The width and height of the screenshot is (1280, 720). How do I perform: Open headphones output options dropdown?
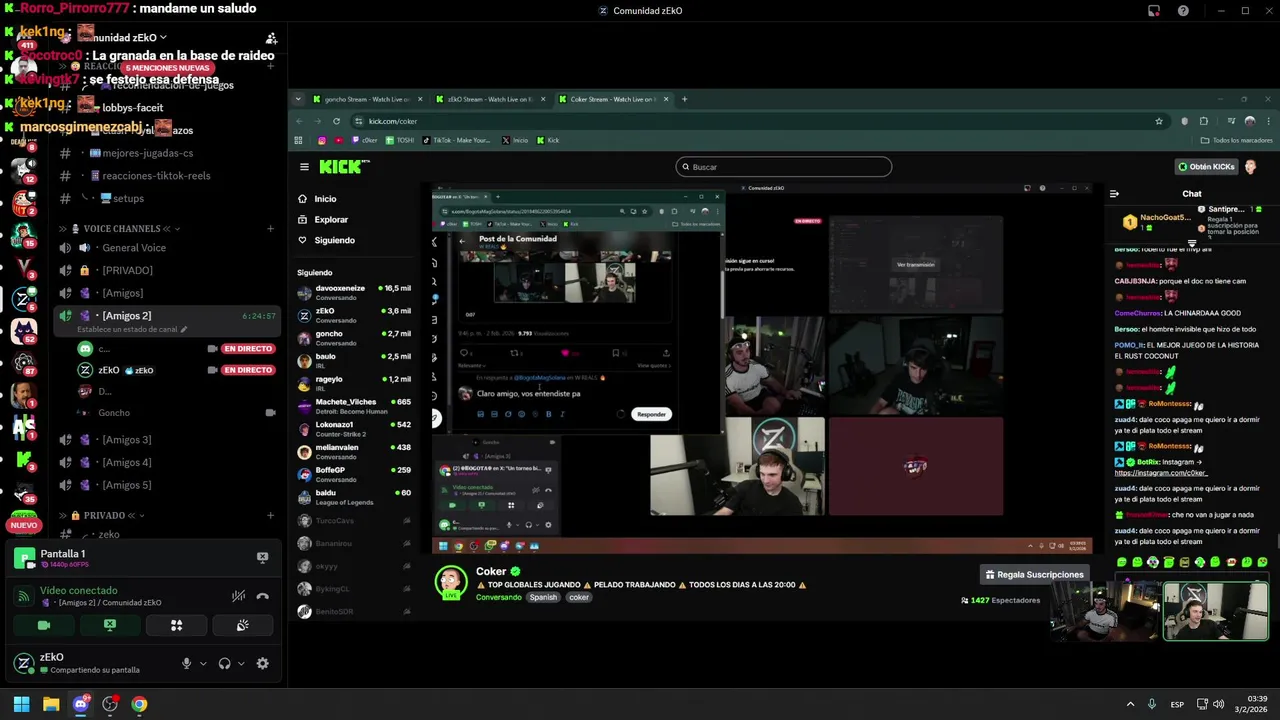click(241, 663)
